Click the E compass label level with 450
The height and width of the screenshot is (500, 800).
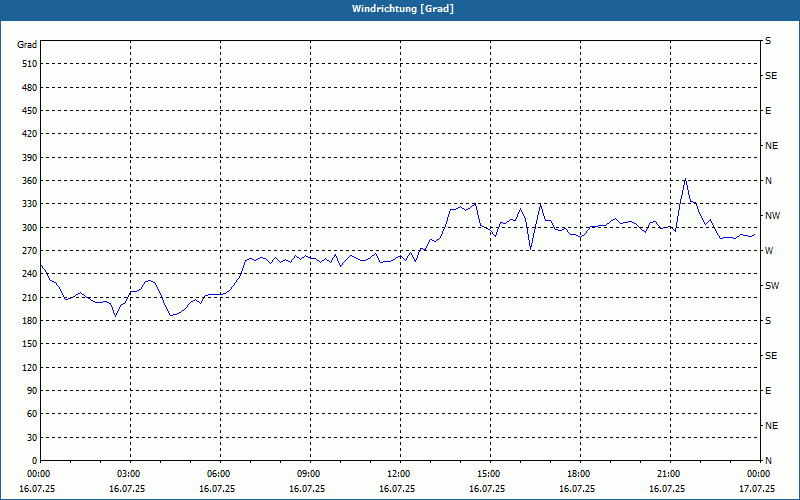click(x=768, y=111)
